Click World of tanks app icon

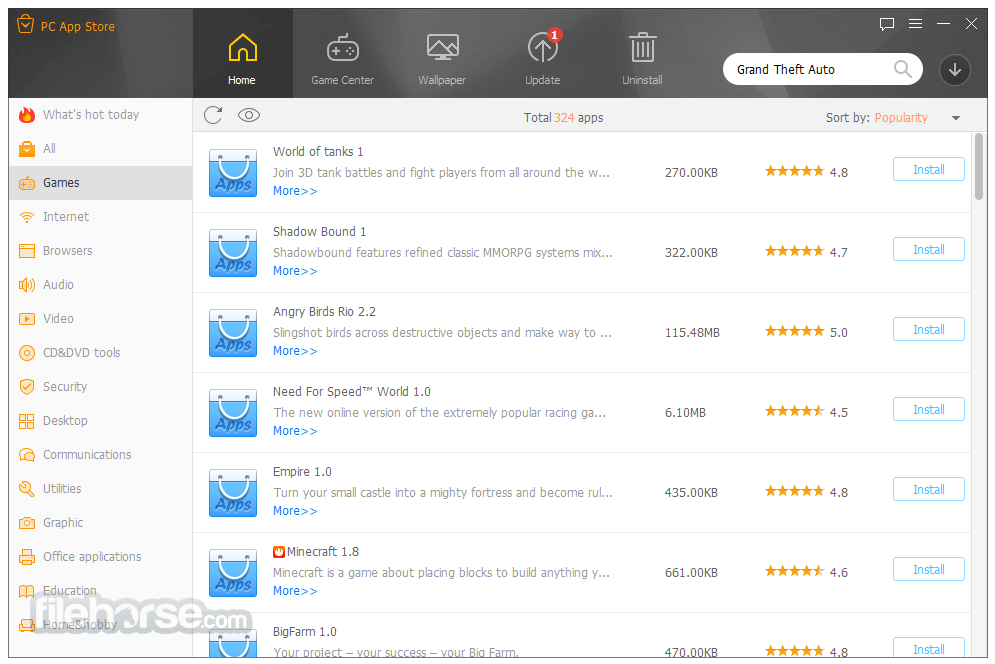[233, 173]
